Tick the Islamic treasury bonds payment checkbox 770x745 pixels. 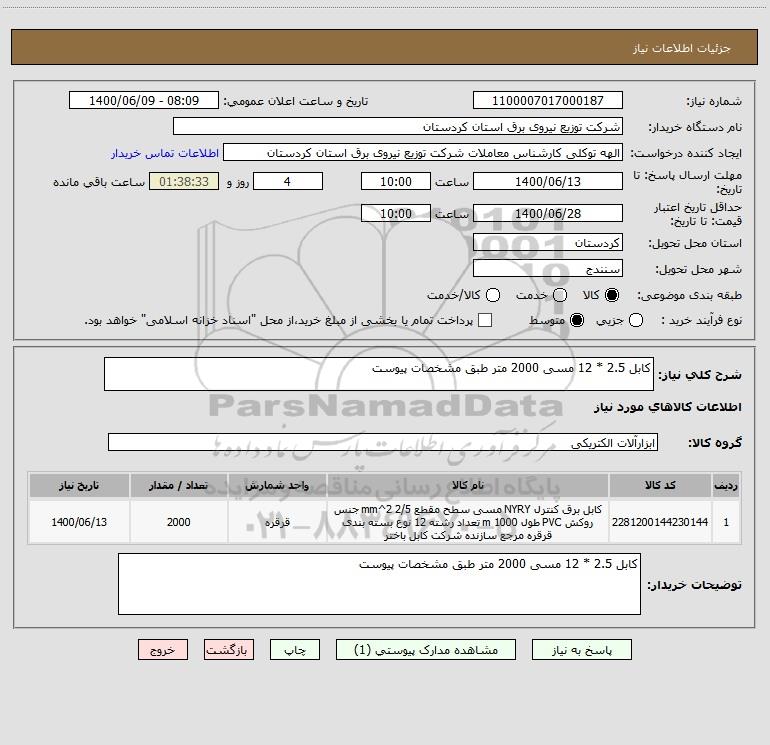click(x=485, y=320)
